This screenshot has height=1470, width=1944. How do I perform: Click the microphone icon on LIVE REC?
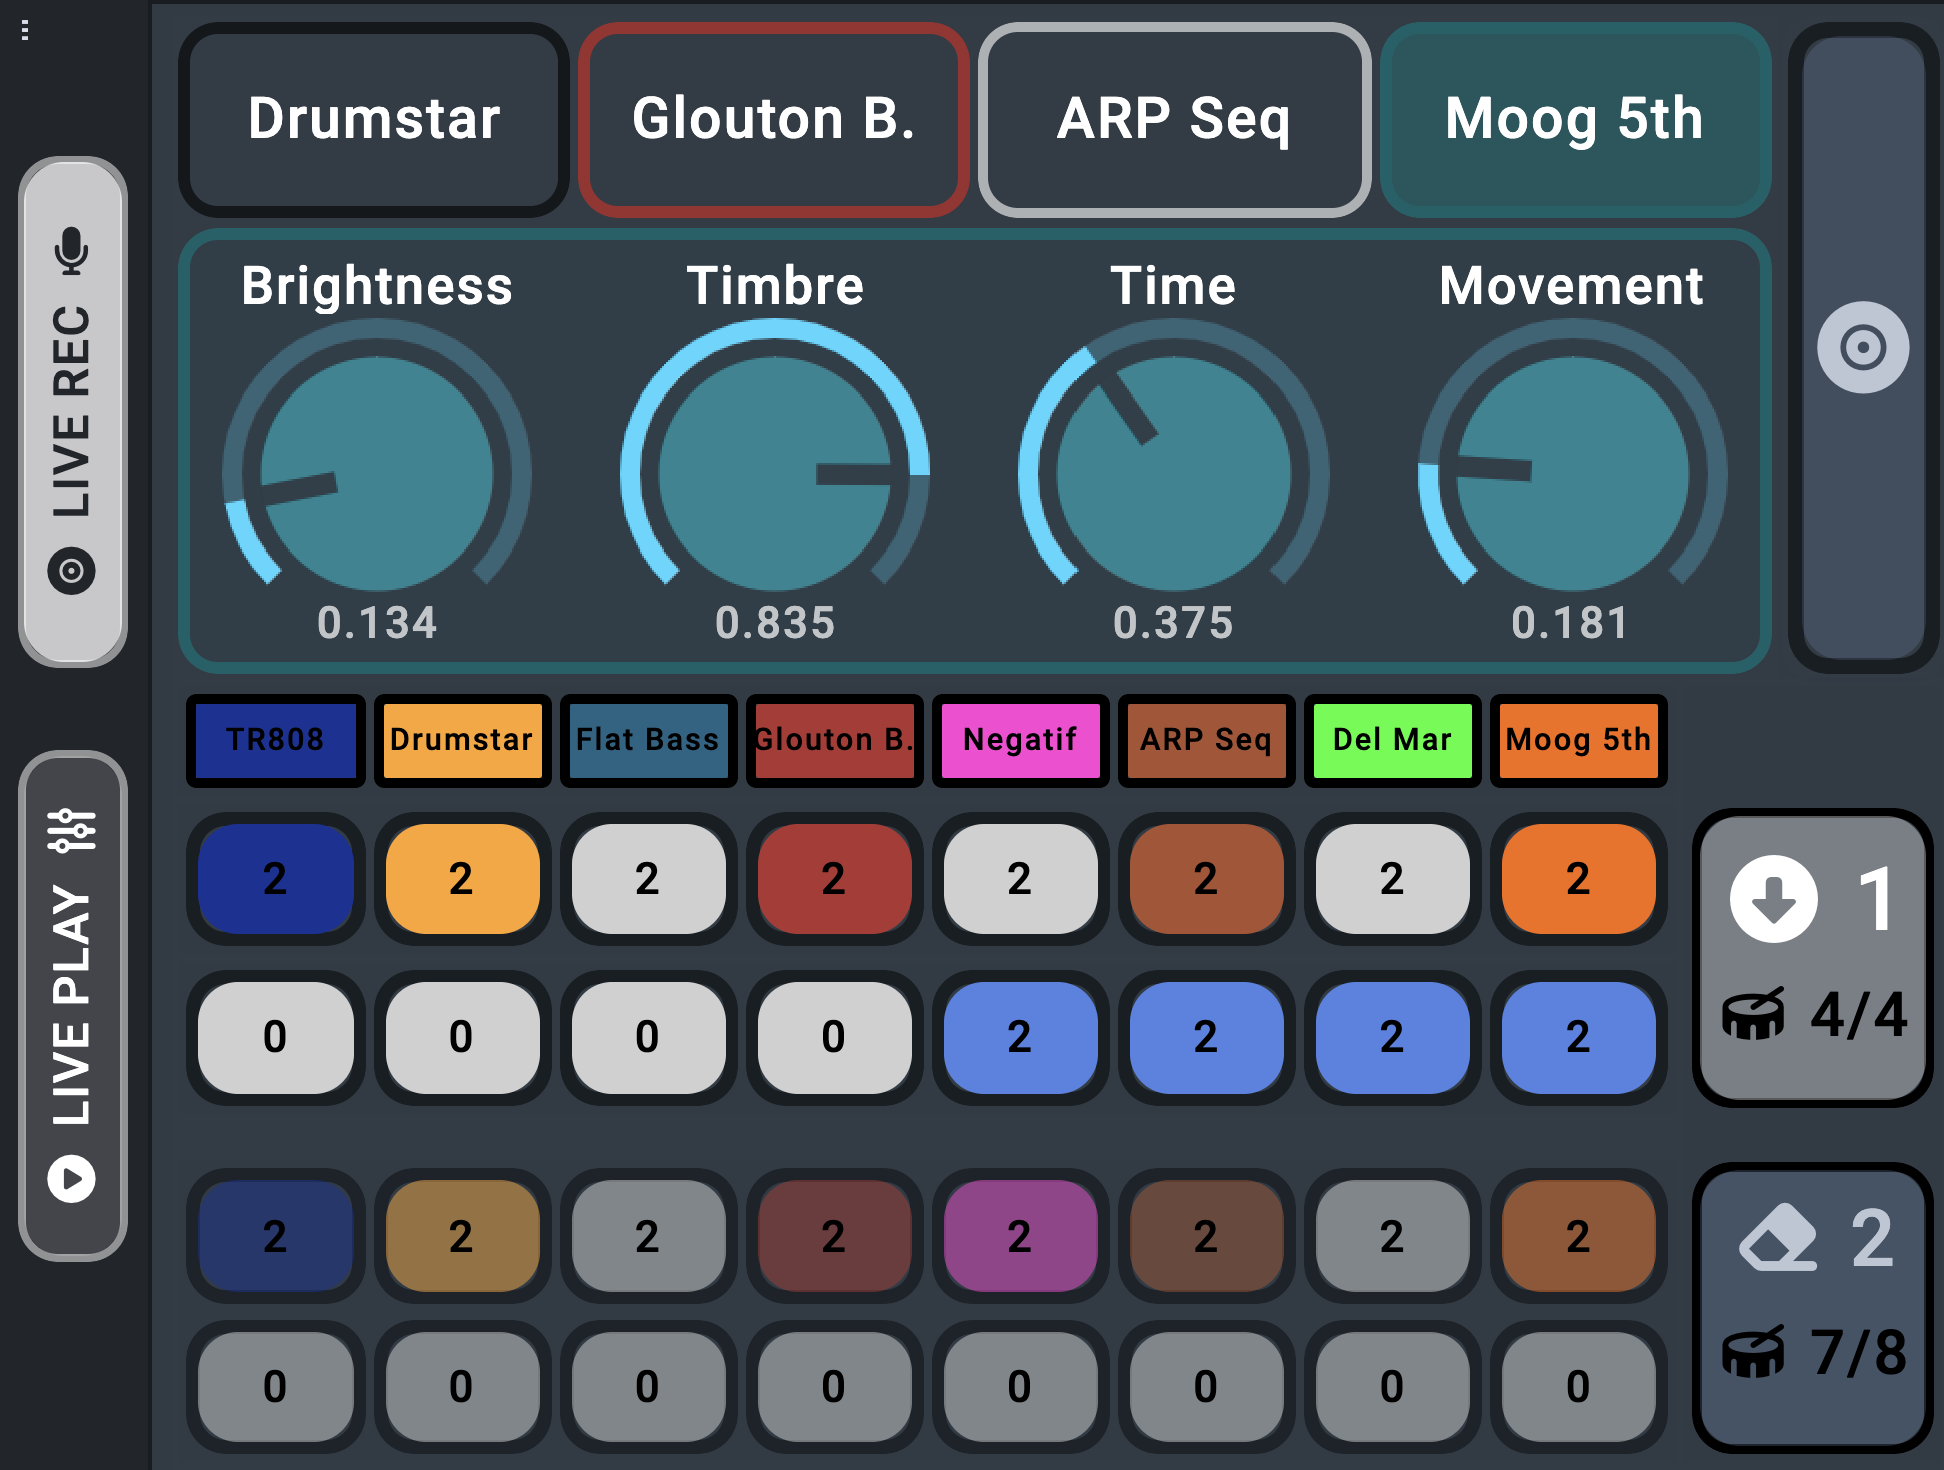72,250
